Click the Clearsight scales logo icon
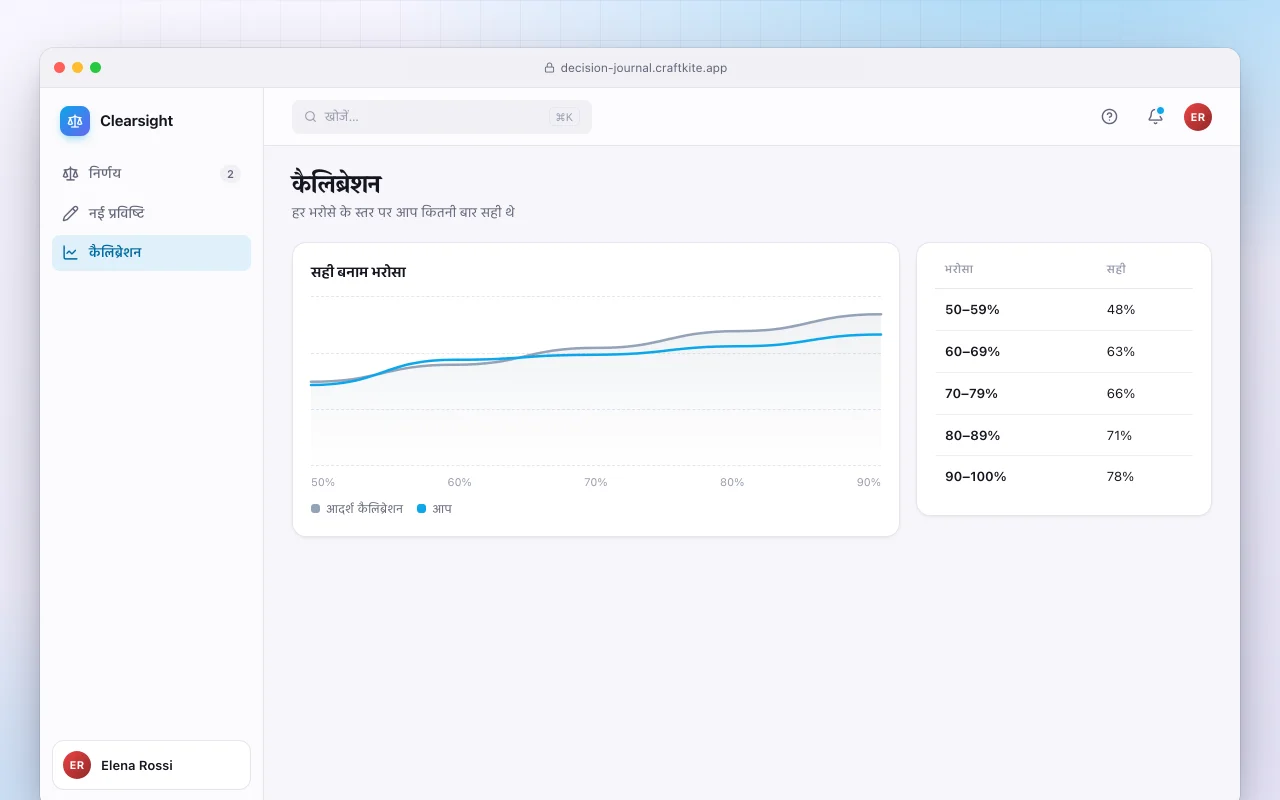 (75, 121)
